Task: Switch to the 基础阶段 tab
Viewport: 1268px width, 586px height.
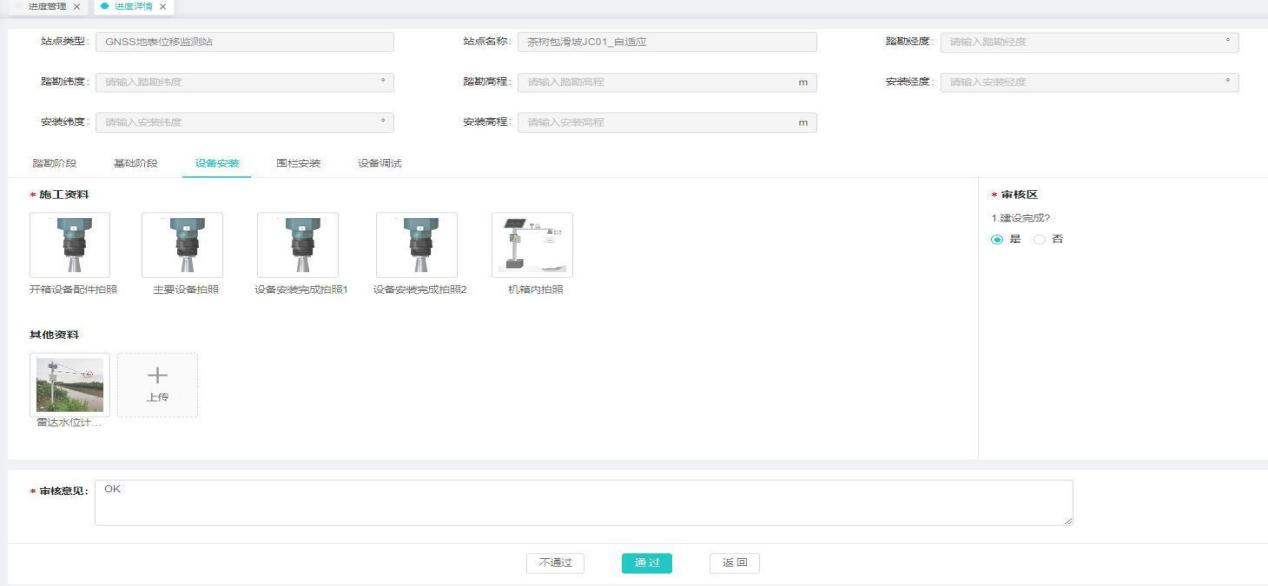Action: click(x=135, y=163)
